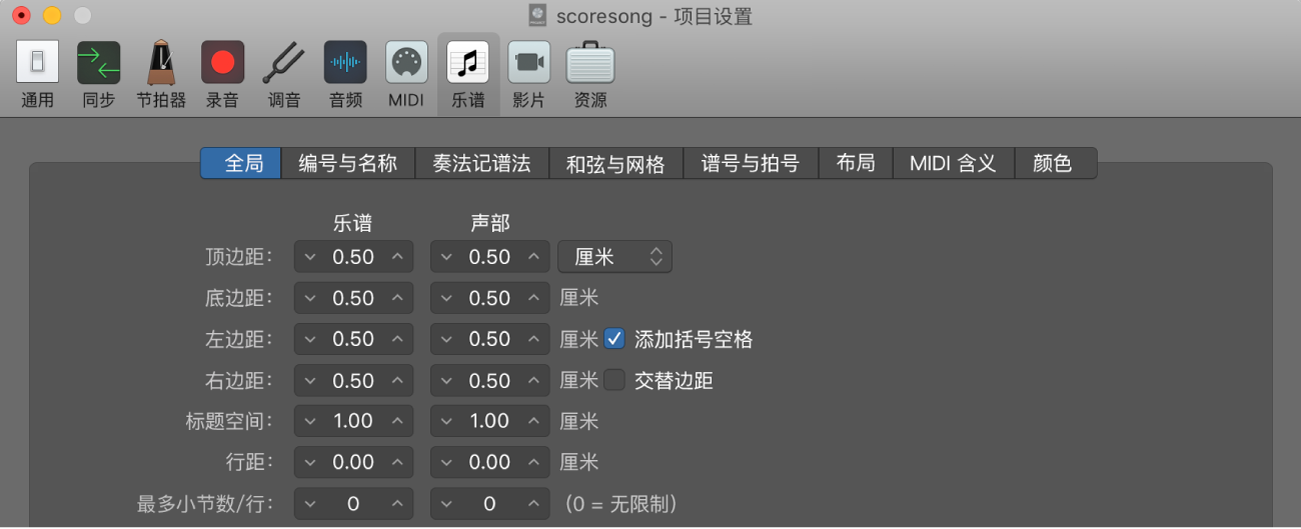The height and width of the screenshot is (529, 1301).
Task: Switch to the 奏法记谱法 tab
Action: tap(482, 163)
